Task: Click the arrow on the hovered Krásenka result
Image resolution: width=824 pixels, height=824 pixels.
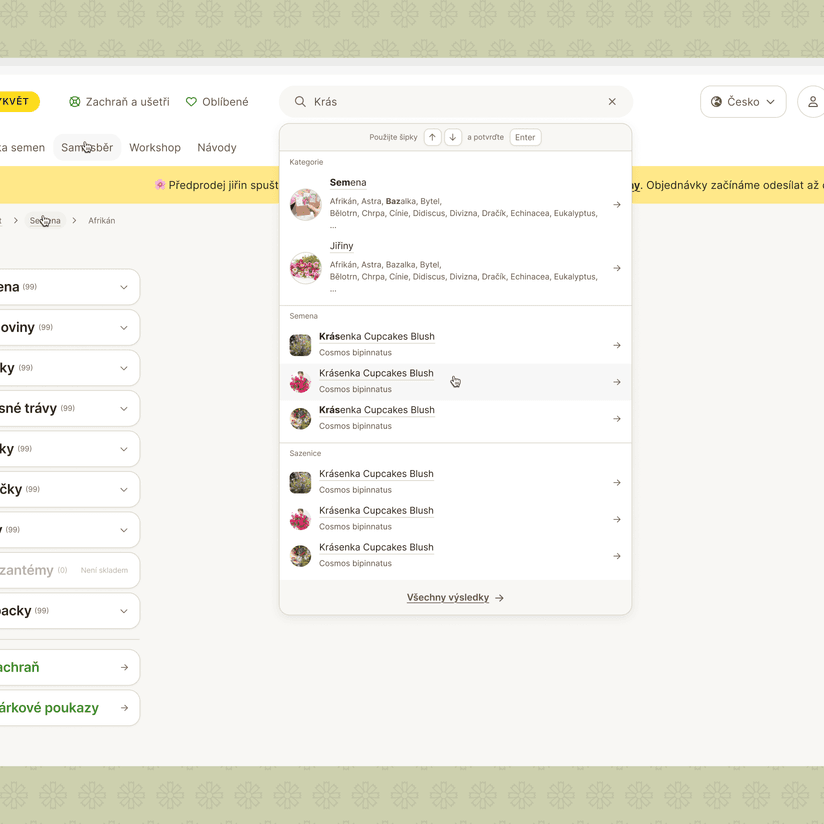Action: click(x=617, y=382)
